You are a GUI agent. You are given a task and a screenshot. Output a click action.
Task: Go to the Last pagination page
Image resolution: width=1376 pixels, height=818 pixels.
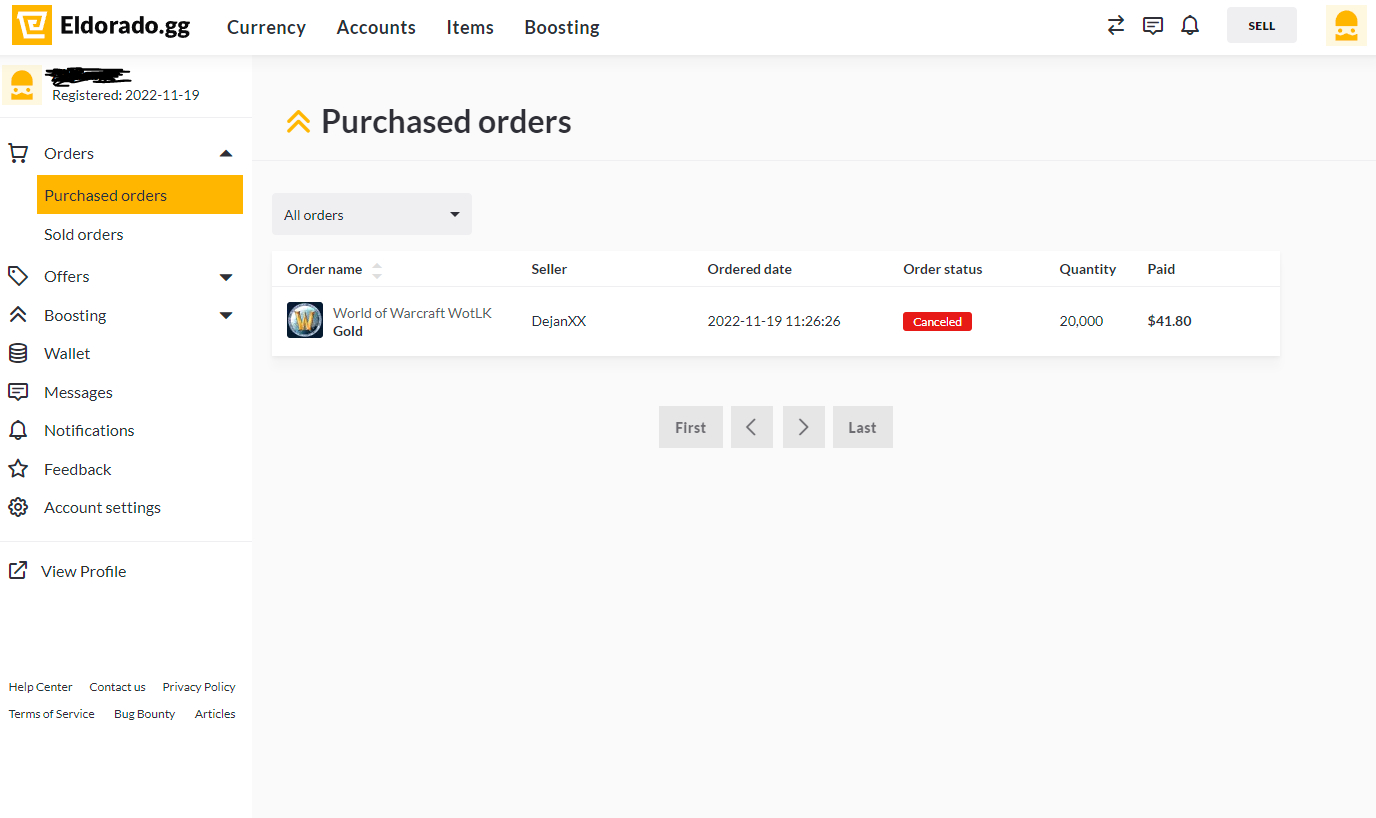pyautogui.click(x=862, y=427)
